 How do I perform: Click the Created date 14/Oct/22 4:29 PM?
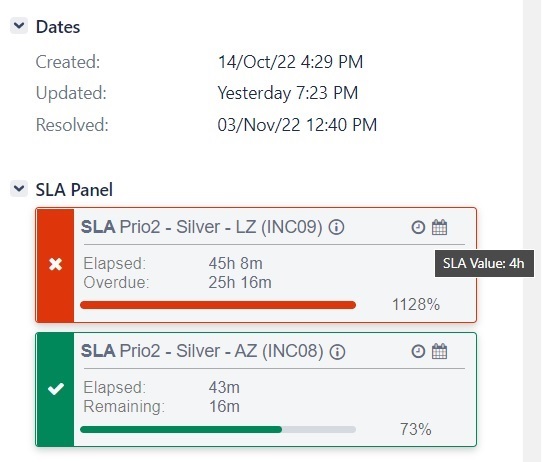[x=290, y=62]
